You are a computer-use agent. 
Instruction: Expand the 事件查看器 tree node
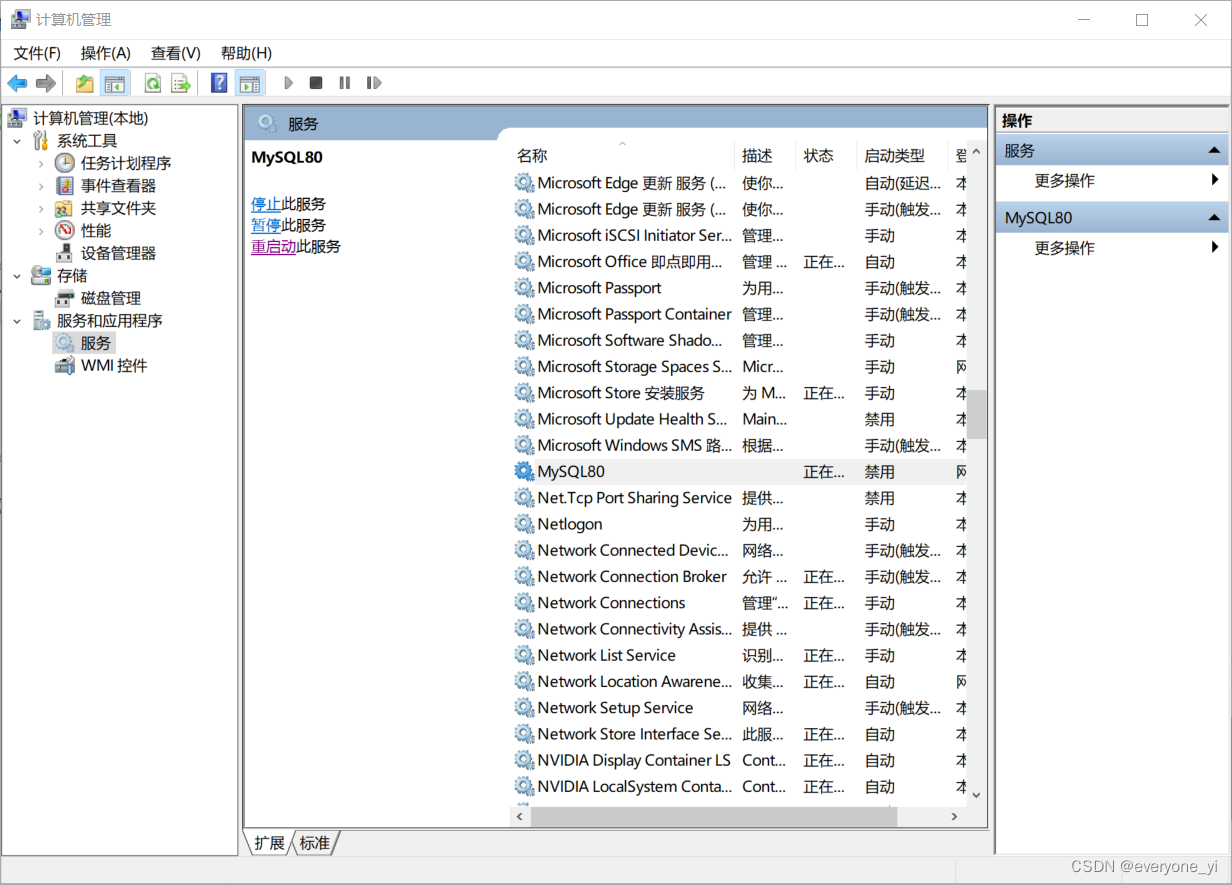pos(41,186)
